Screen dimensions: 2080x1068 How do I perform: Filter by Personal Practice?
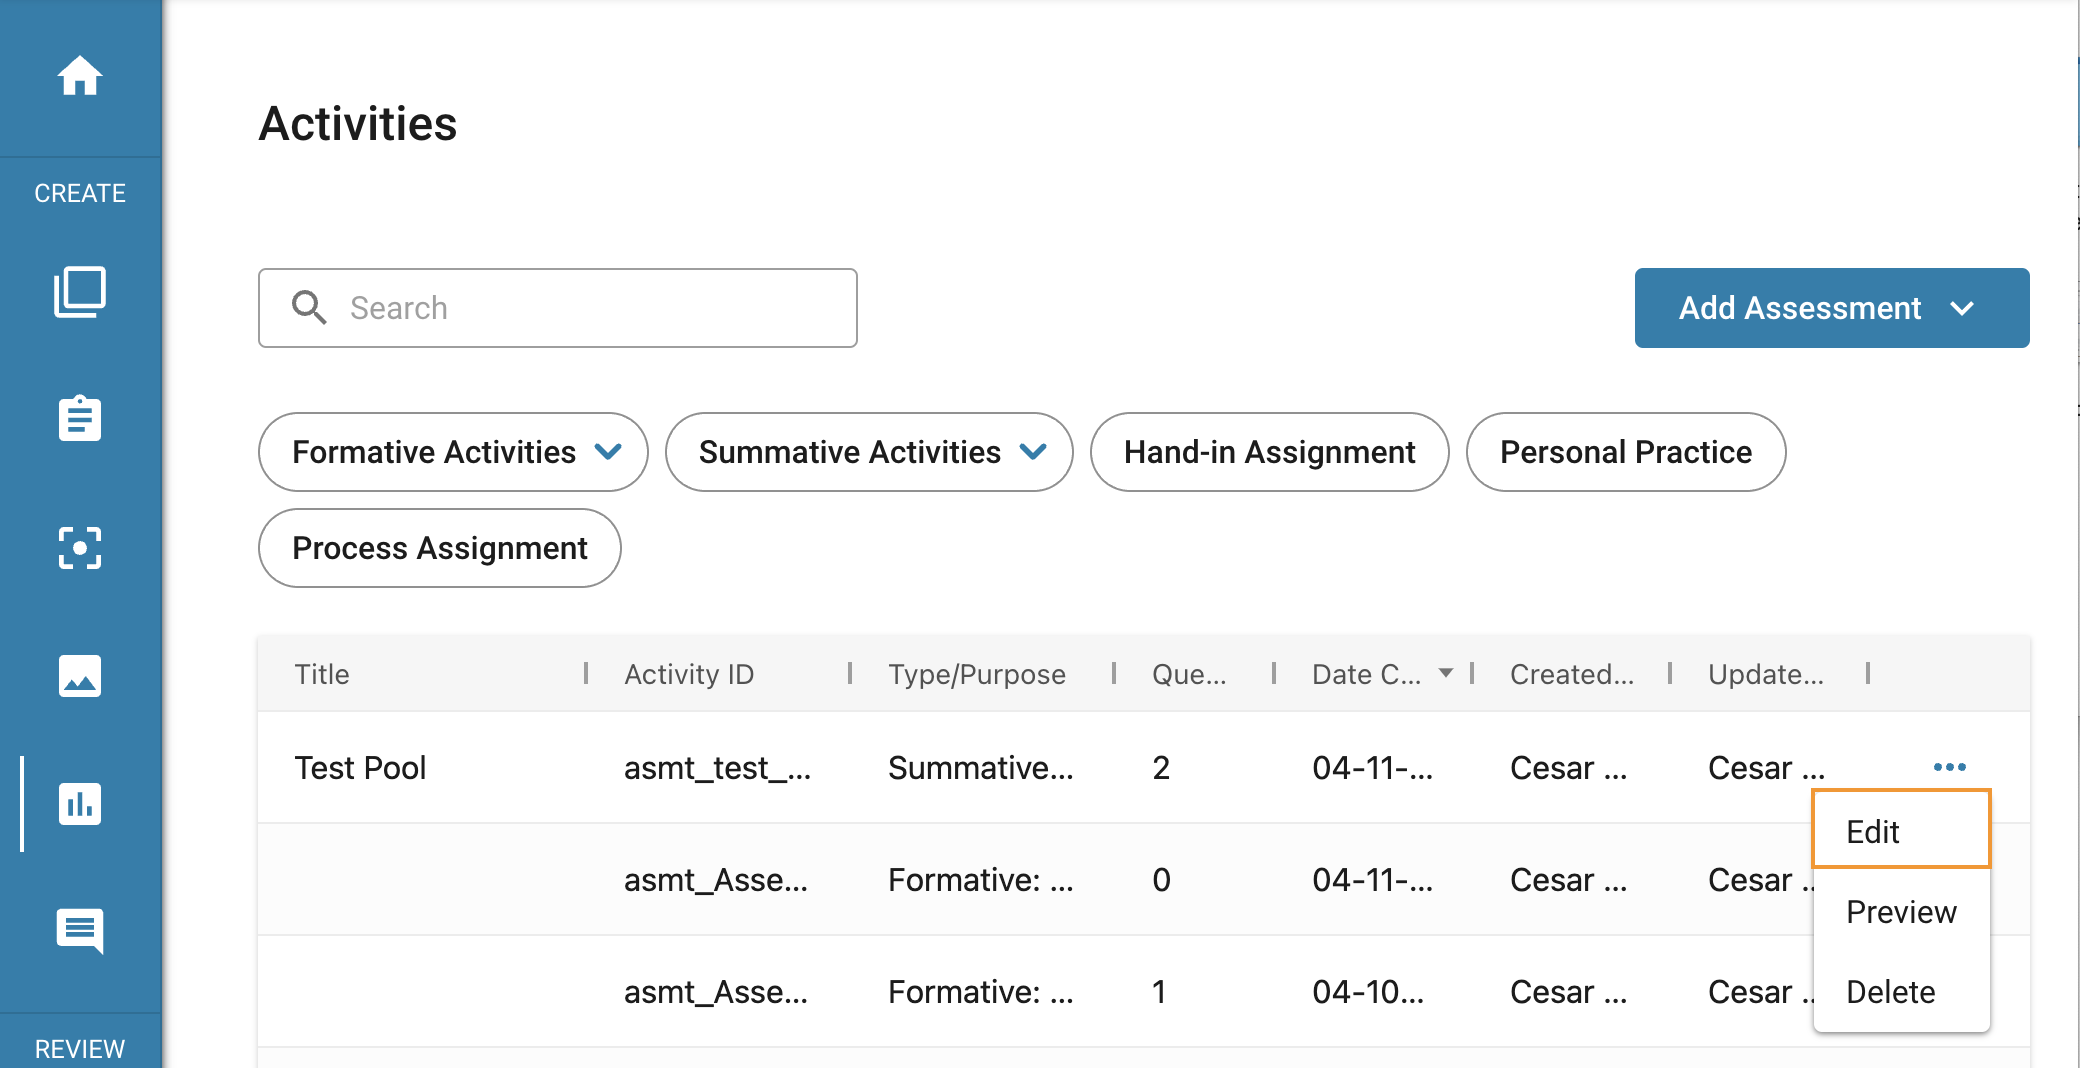coord(1626,452)
